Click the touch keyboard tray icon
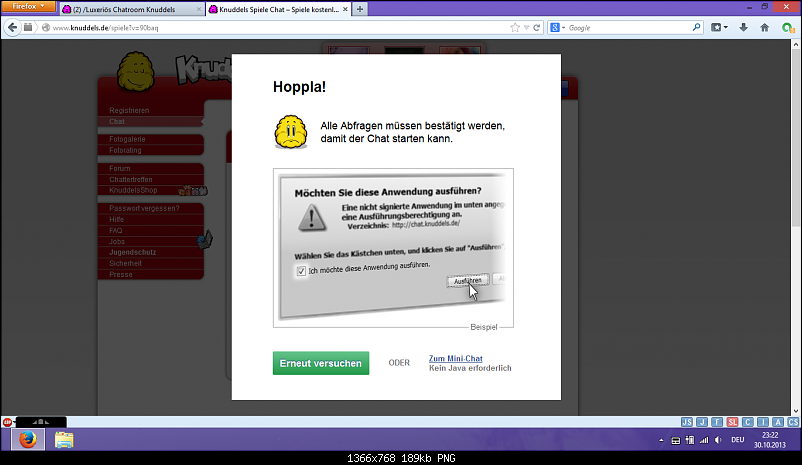The height and width of the screenshot is (465, 802). [675, 440]
